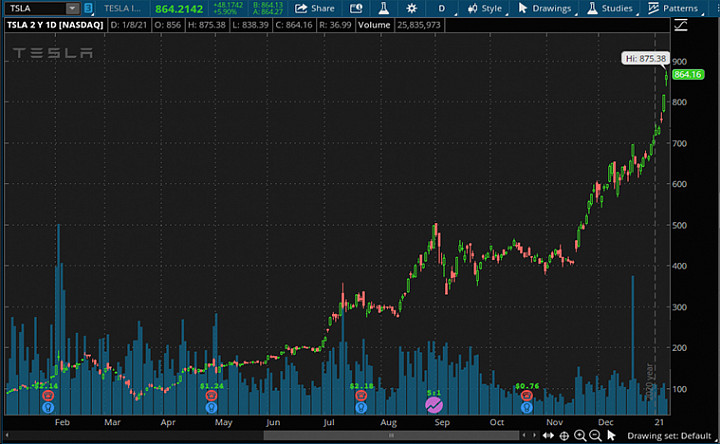The width and height of the screenshot is (720, 444).
Task: Click the red earnings icon below $1.24
Action: [211, 395]
